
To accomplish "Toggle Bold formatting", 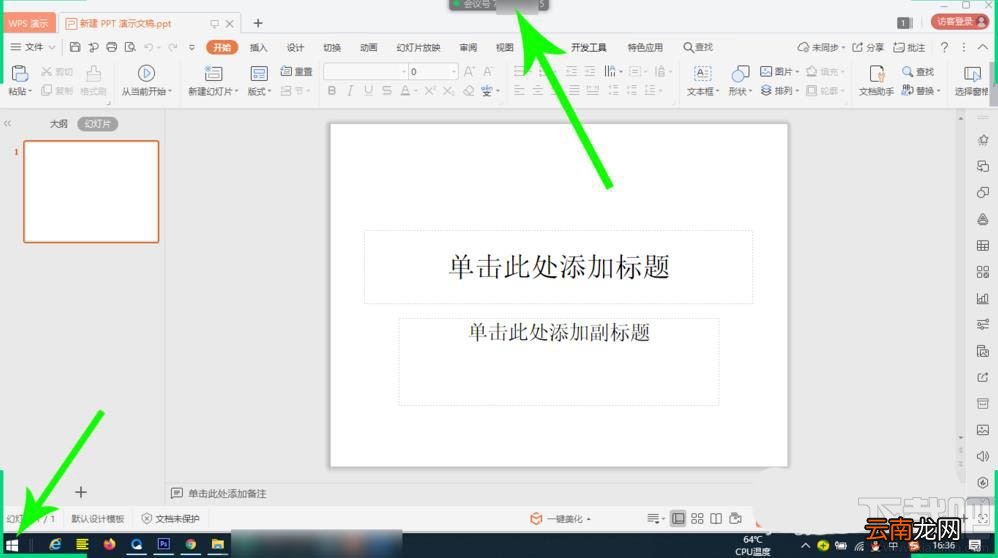I will [x=332, y=91].
